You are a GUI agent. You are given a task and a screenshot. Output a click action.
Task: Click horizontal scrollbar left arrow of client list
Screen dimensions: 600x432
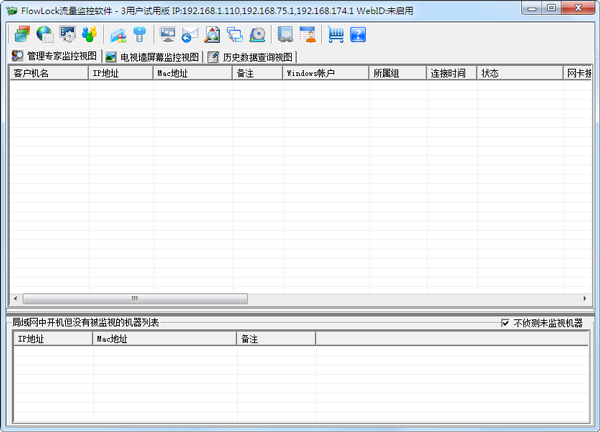tap(16, 298)
